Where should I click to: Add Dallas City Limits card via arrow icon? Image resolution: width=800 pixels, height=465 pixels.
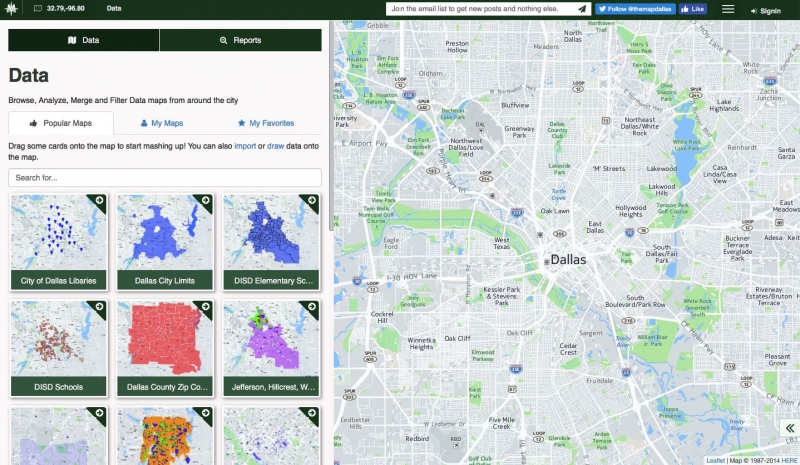(x=206, y=200)
